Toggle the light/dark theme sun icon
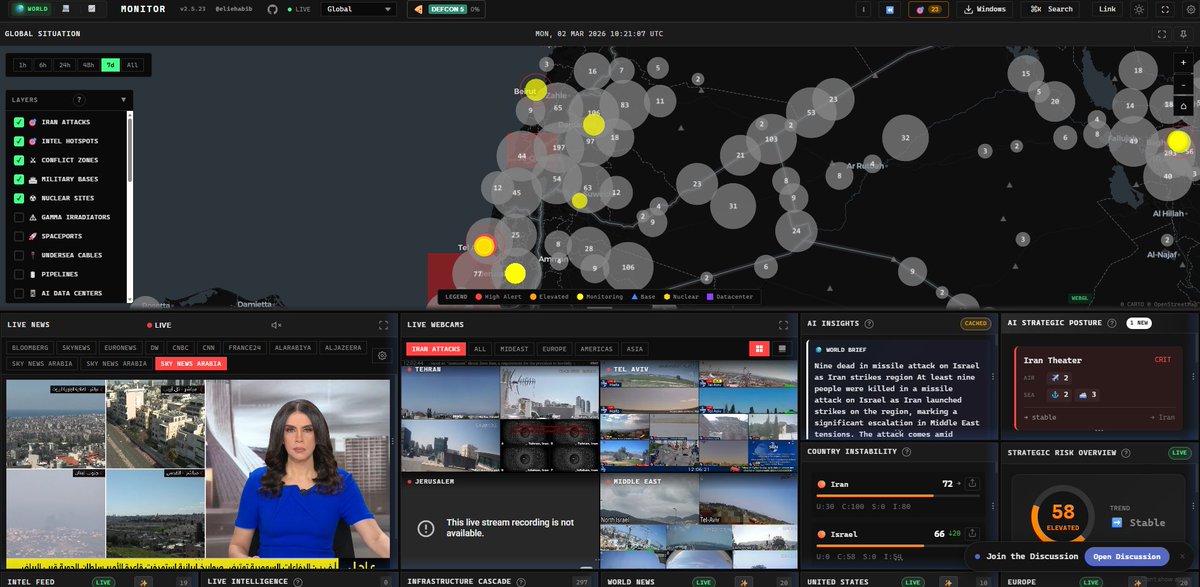Screen dimensions: 1200x587 (1138, 9)
